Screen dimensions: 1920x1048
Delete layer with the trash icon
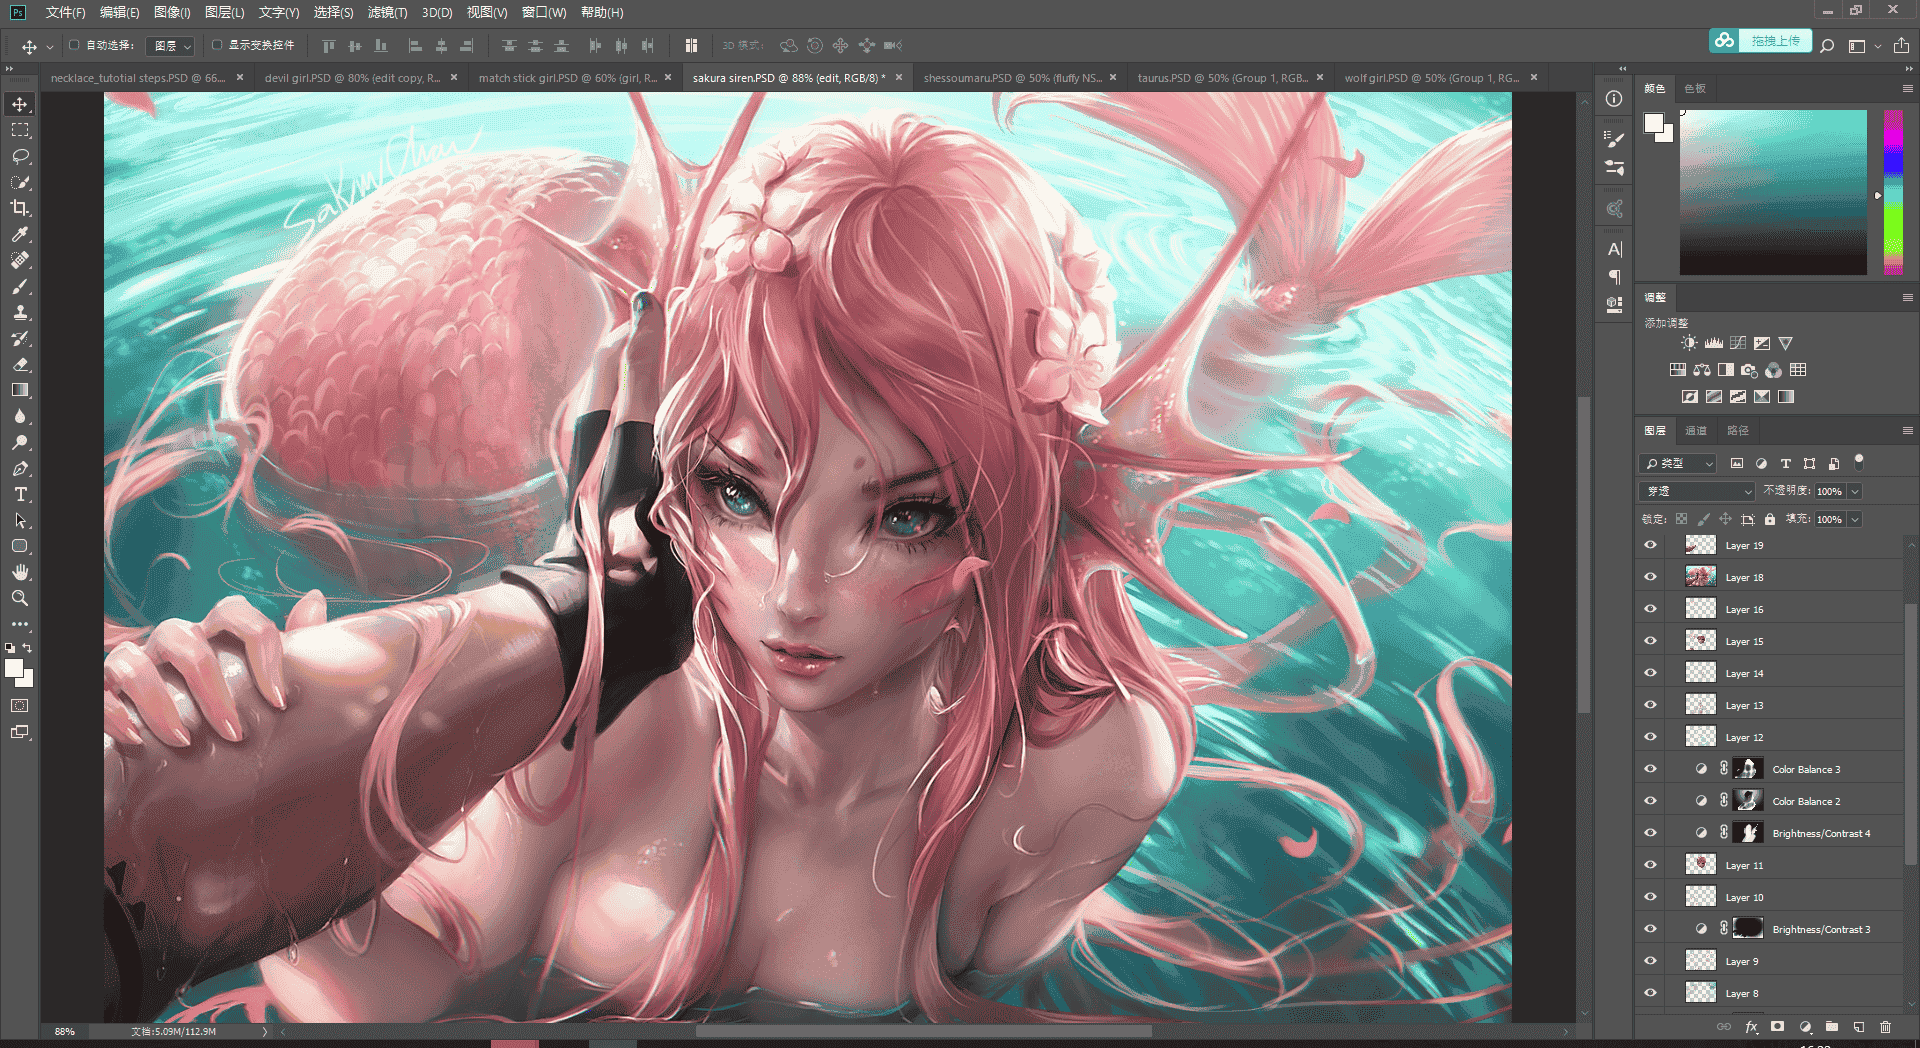coord(1885,1027)
